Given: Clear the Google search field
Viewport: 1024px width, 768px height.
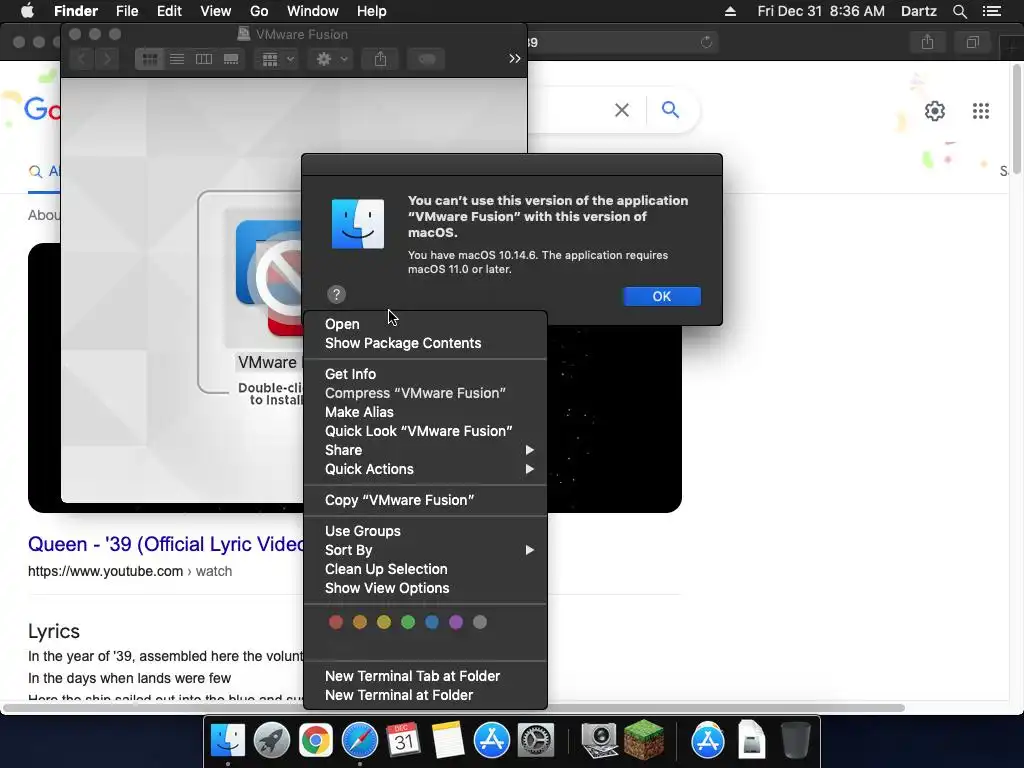Looking at the screenshot, I should (622, 110).
